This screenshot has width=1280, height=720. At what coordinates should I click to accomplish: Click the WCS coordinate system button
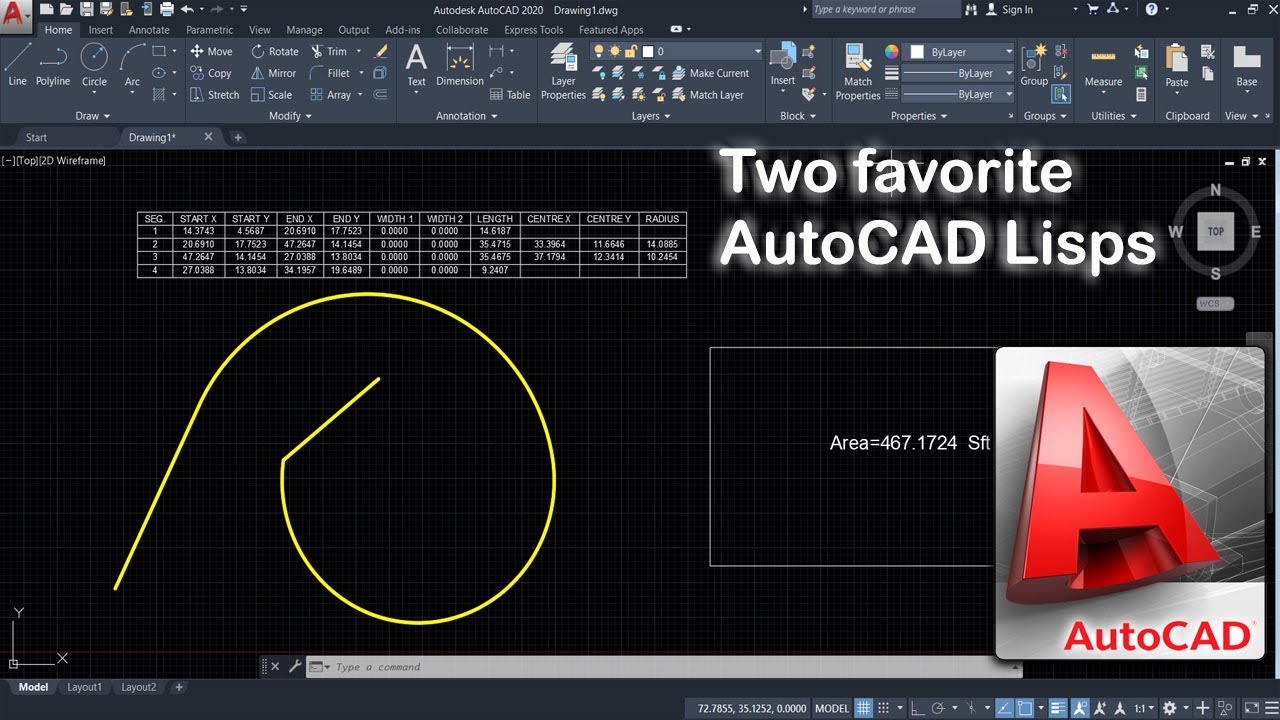pyautogui.click(x=1214, y=304)
